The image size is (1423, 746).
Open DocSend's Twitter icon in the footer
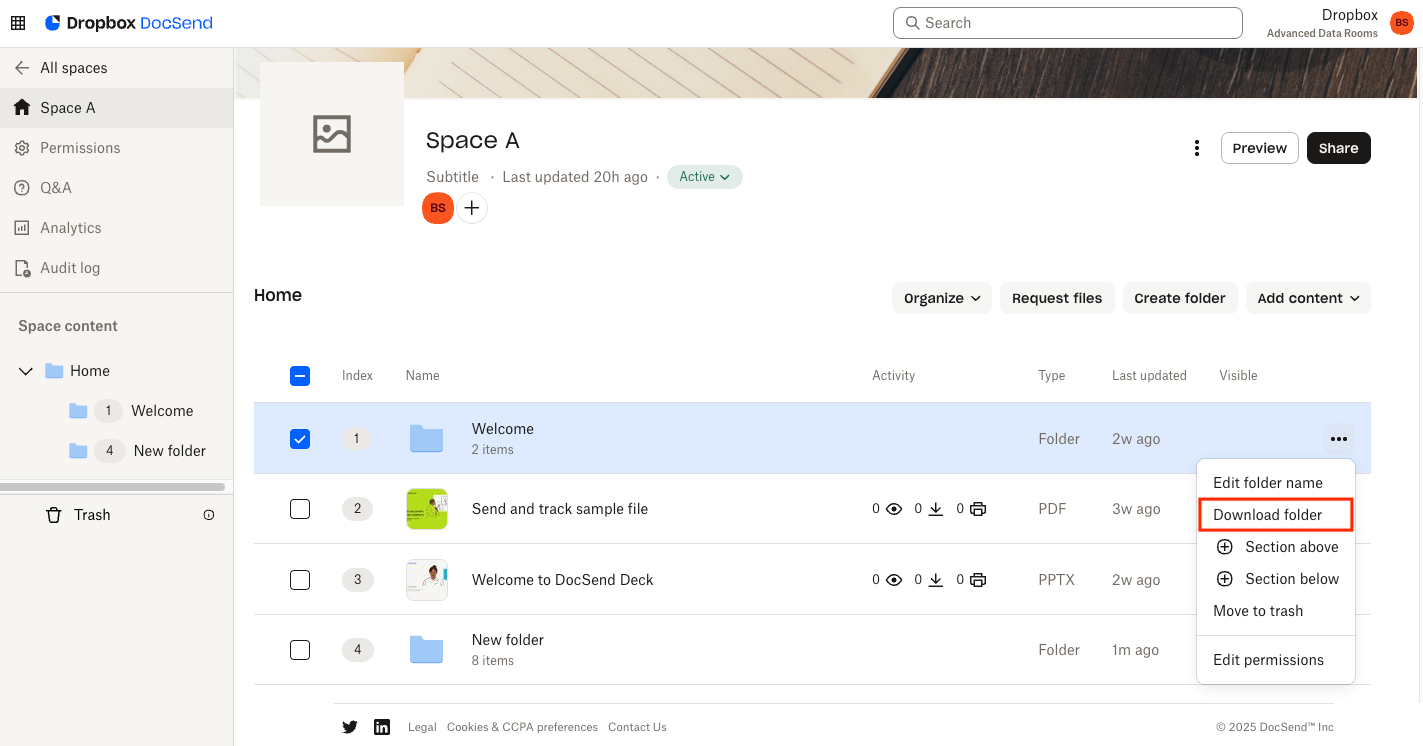(350, 727)
